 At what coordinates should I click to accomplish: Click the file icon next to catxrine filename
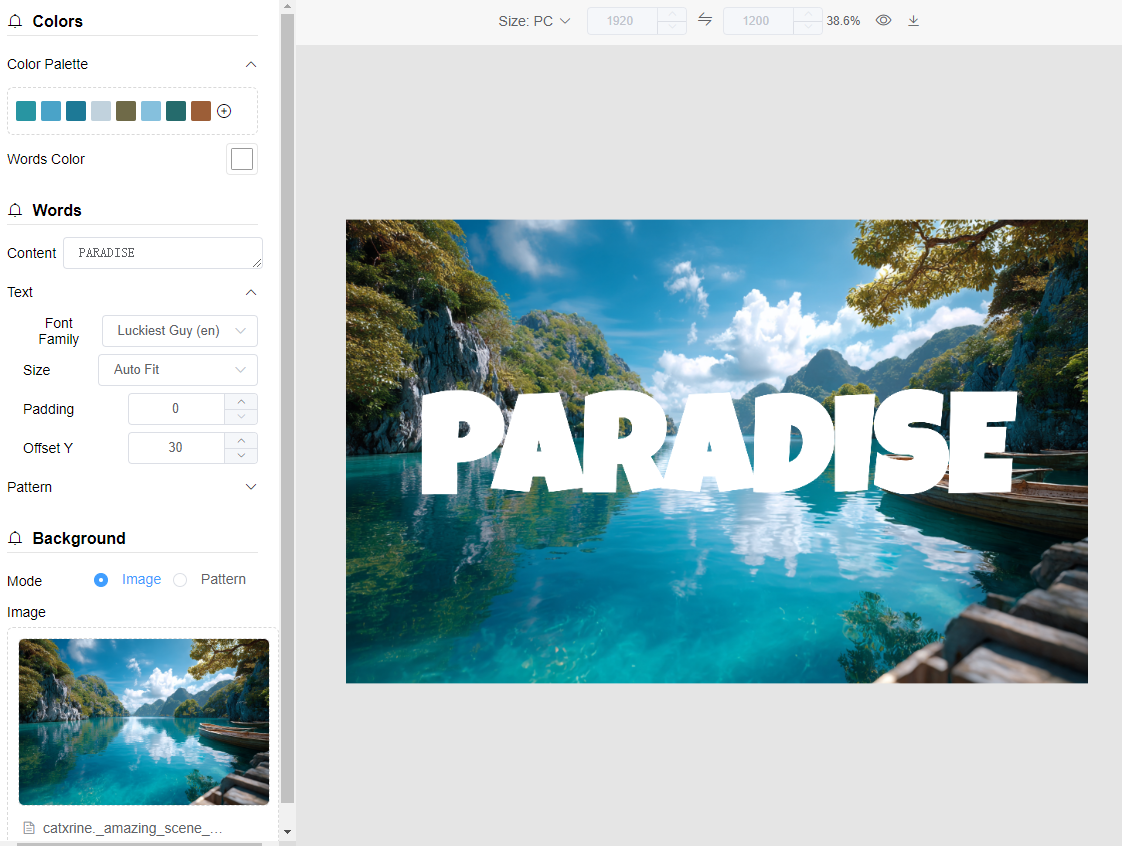(x=29, y=828)
